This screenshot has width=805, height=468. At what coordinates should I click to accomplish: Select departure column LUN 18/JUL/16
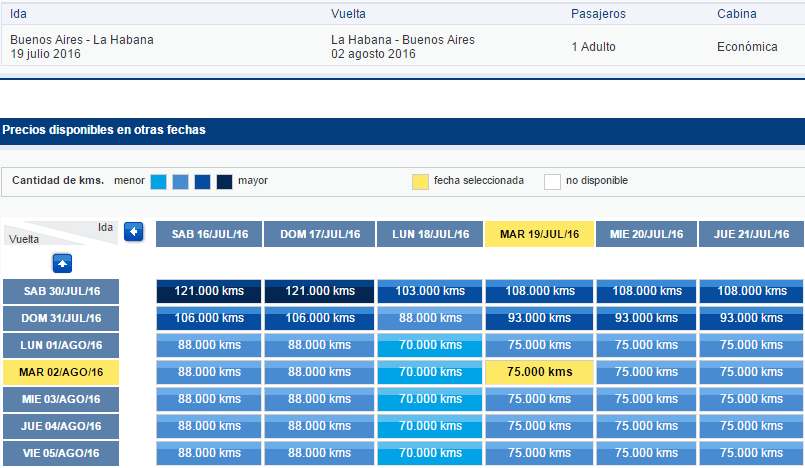430,234
